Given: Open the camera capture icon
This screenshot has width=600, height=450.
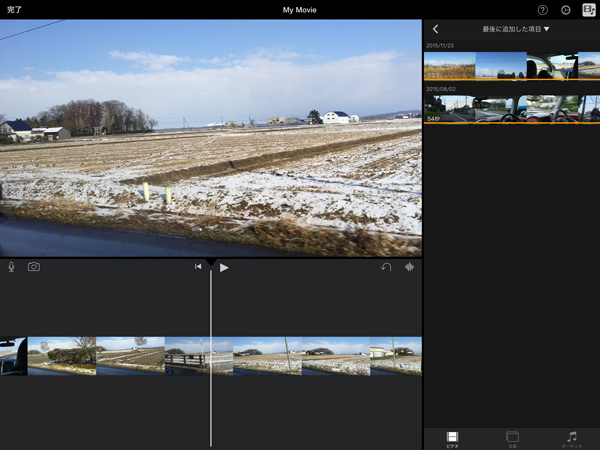Looking at the screenshot, I should coord(34,267).
